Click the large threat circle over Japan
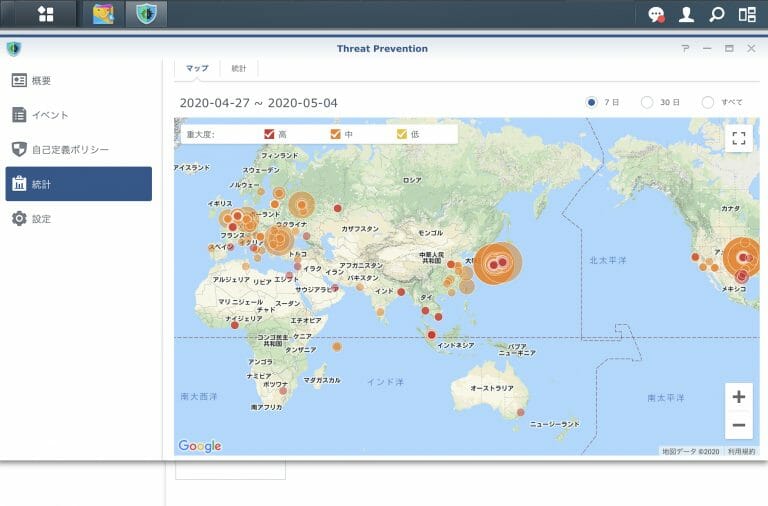Viewport: 768px width, 506px height. coord(498,264)
